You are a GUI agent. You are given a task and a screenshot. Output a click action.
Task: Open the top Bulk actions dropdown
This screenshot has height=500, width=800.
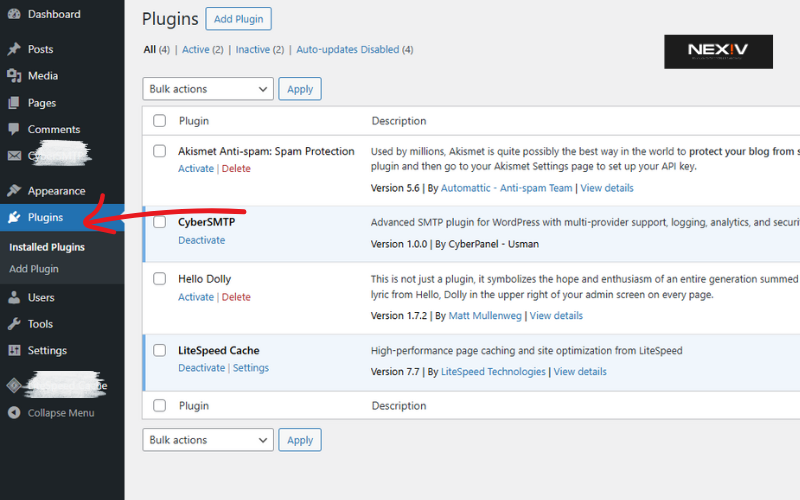tap(208, 89)
